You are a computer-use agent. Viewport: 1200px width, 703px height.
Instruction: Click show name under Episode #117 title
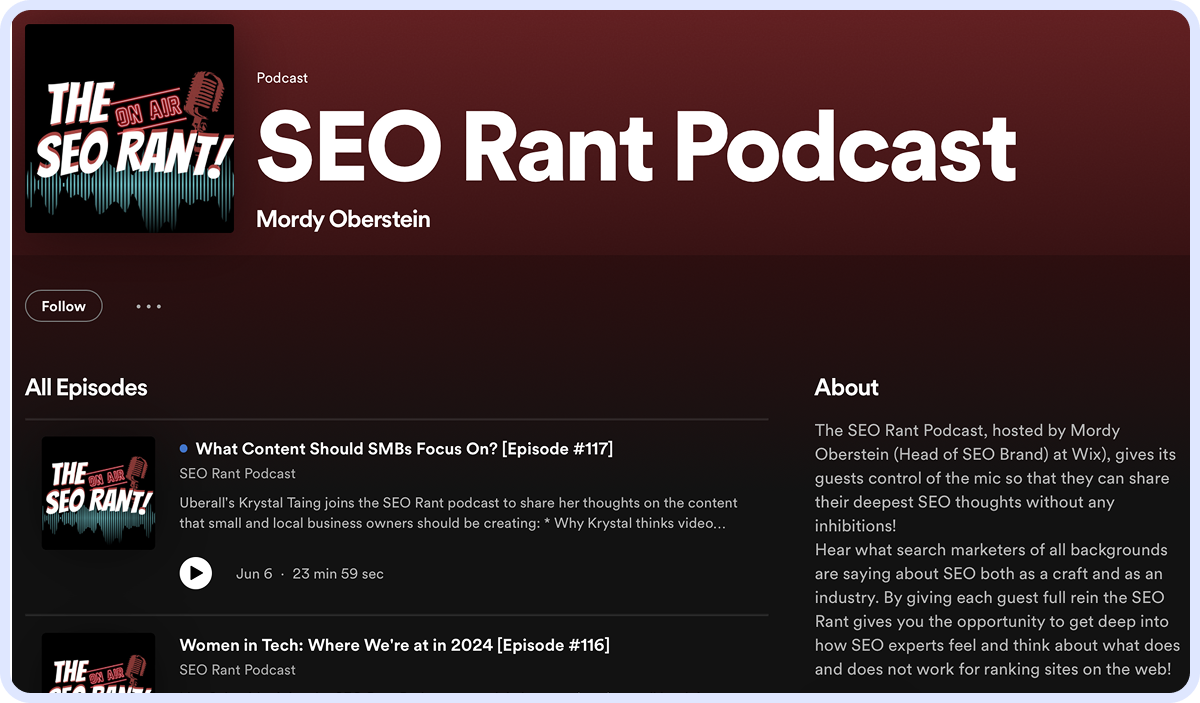238,474
